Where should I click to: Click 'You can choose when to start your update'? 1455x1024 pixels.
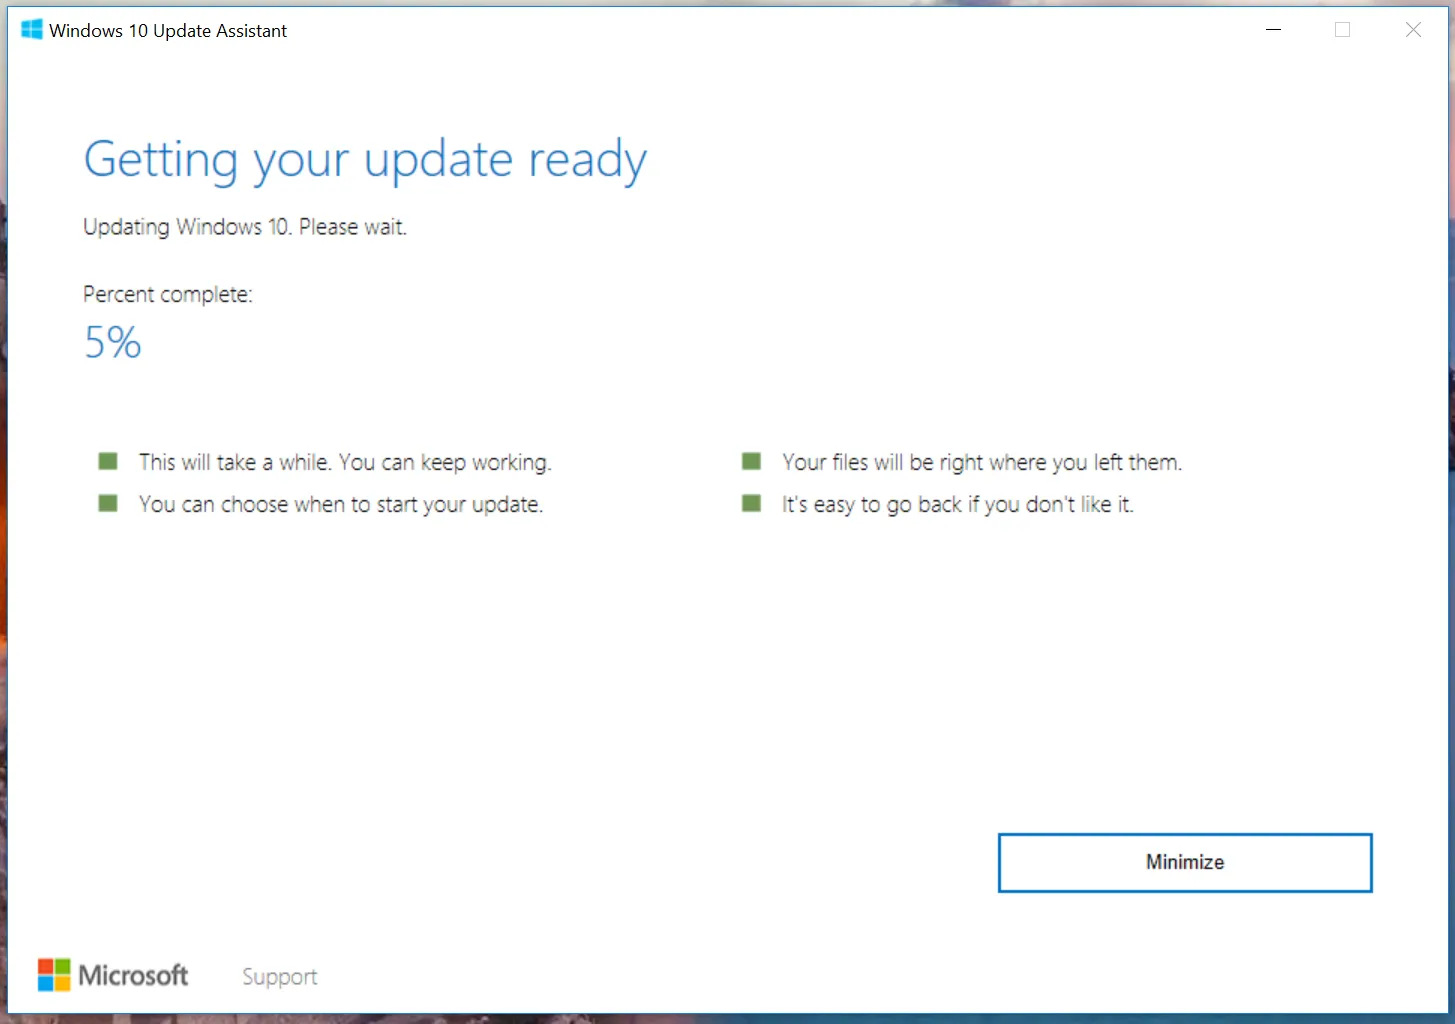coord(341,505)
